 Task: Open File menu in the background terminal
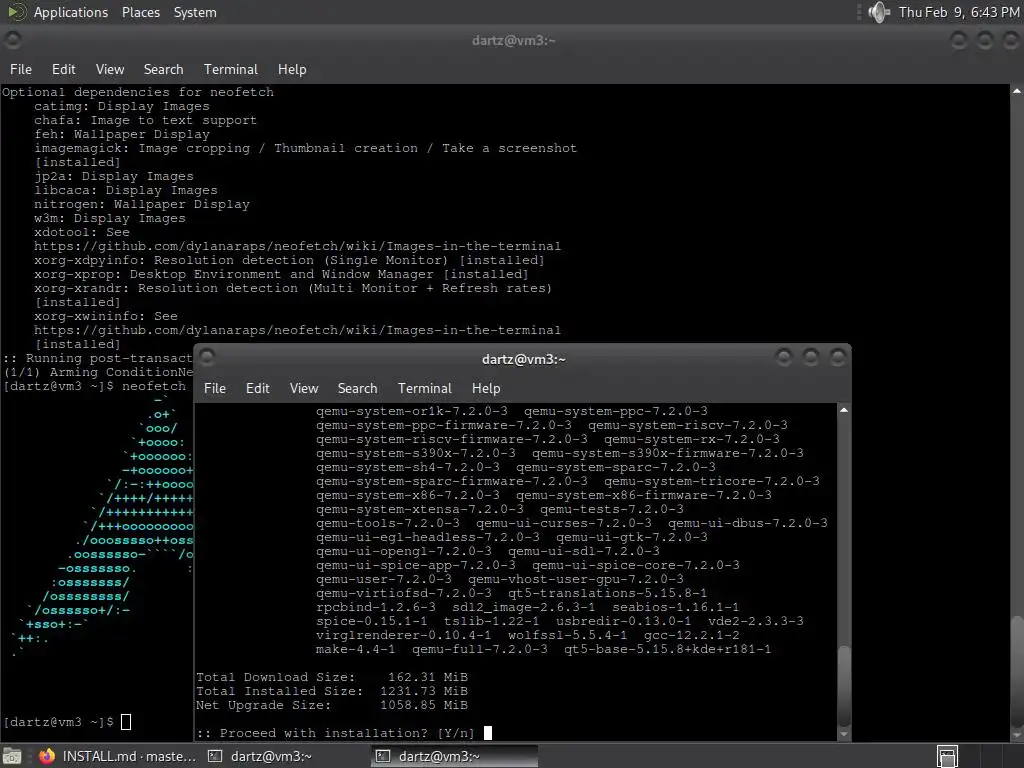coord(21,69)
